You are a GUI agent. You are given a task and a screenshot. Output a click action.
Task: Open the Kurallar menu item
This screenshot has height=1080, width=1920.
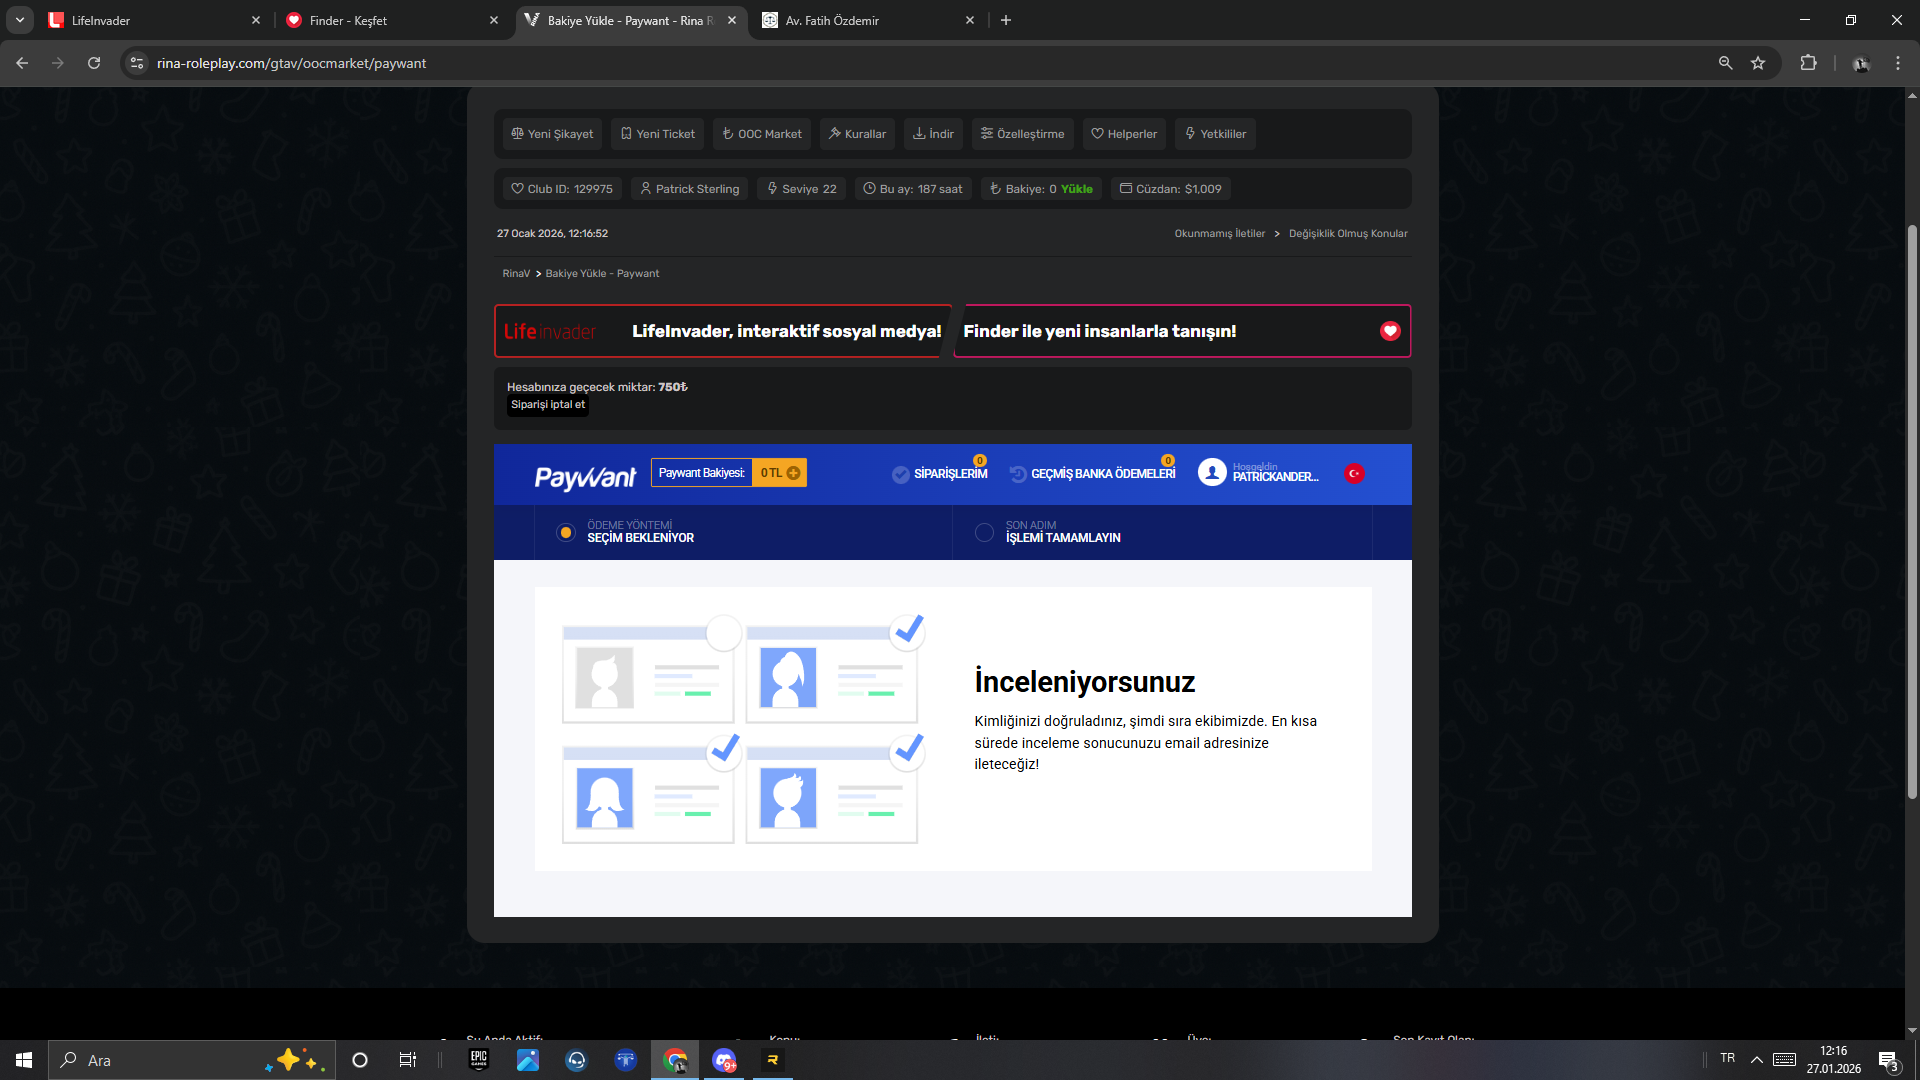click(x=857, y=134)
